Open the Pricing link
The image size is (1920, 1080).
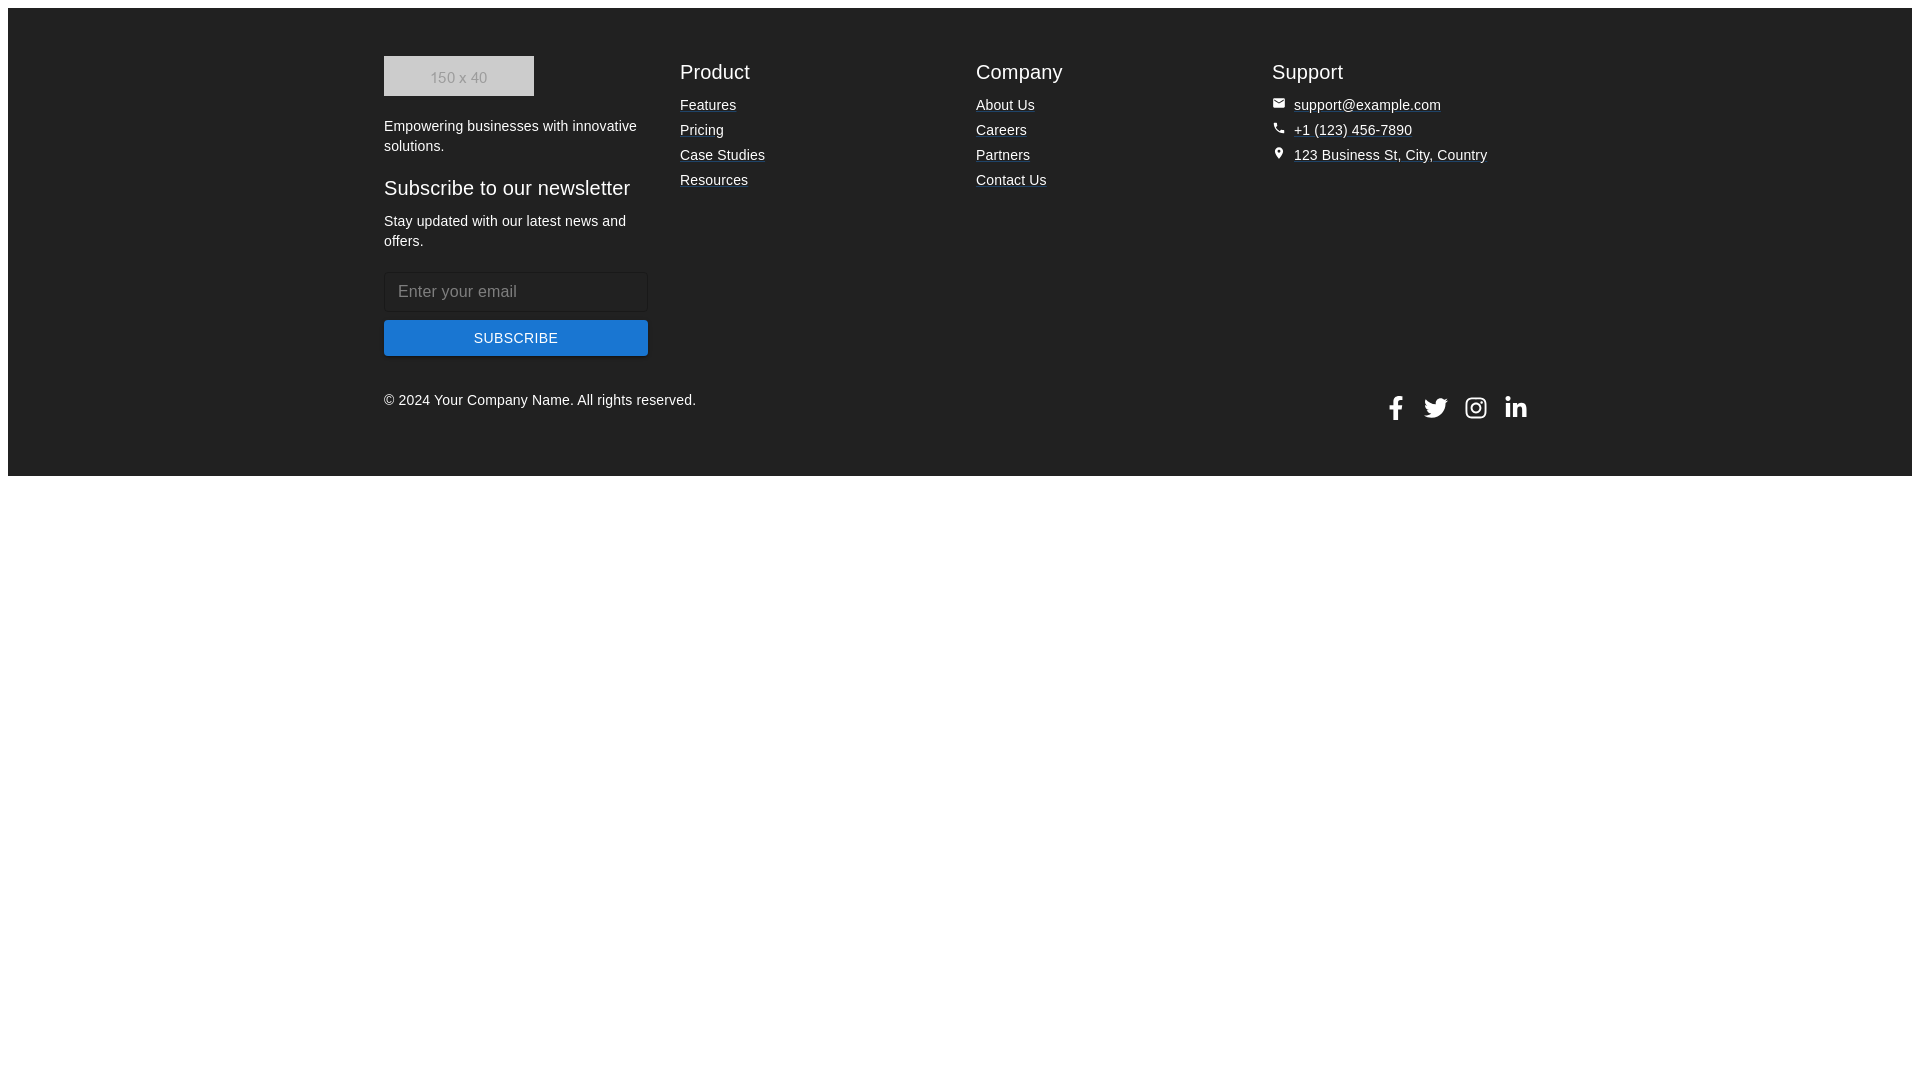701,130
